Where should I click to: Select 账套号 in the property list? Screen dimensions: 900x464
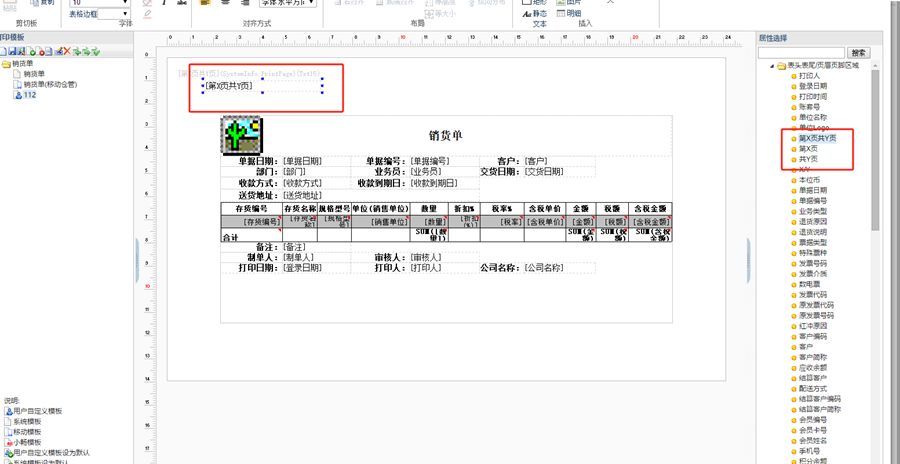tap(809, 107)
